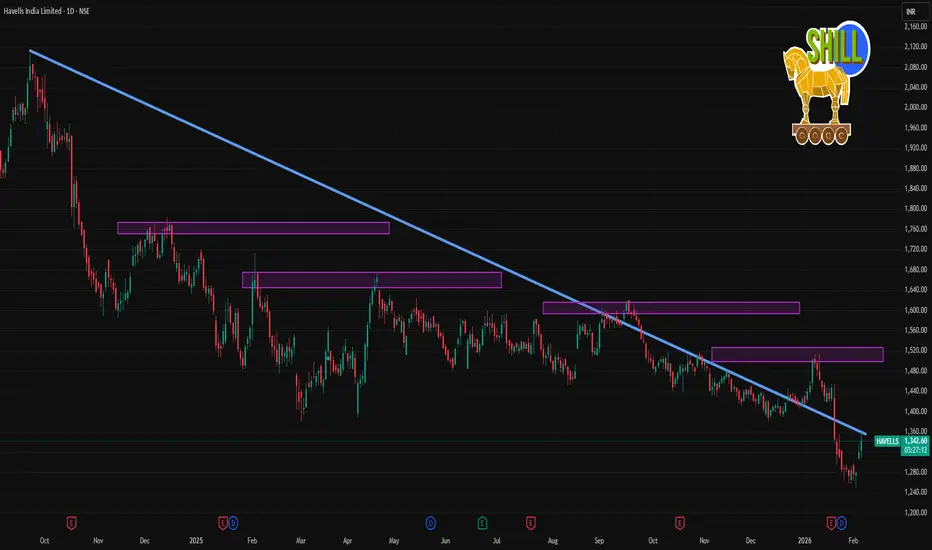932x550 pixels.
Task: Open the red E earnings marker above the 2025 label
Action: click(223, 523)
